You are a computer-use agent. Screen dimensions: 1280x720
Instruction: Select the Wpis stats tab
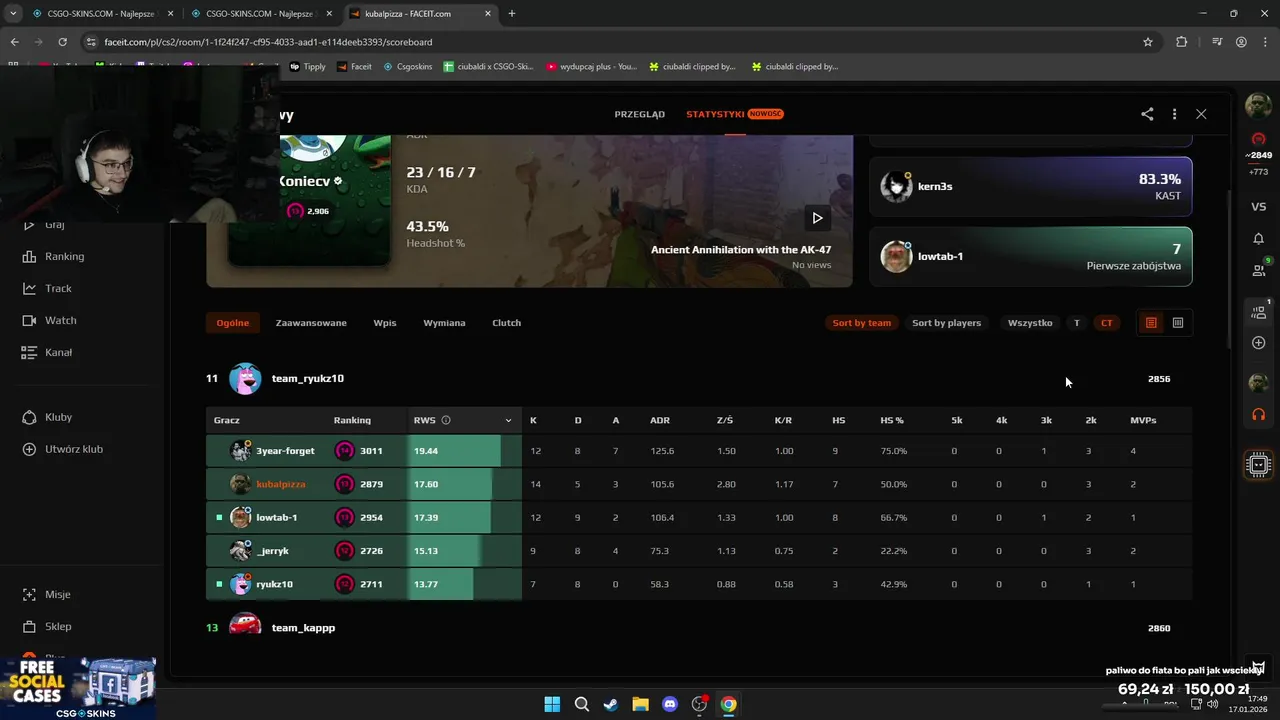pyautogui.click(x=385, y=323)
